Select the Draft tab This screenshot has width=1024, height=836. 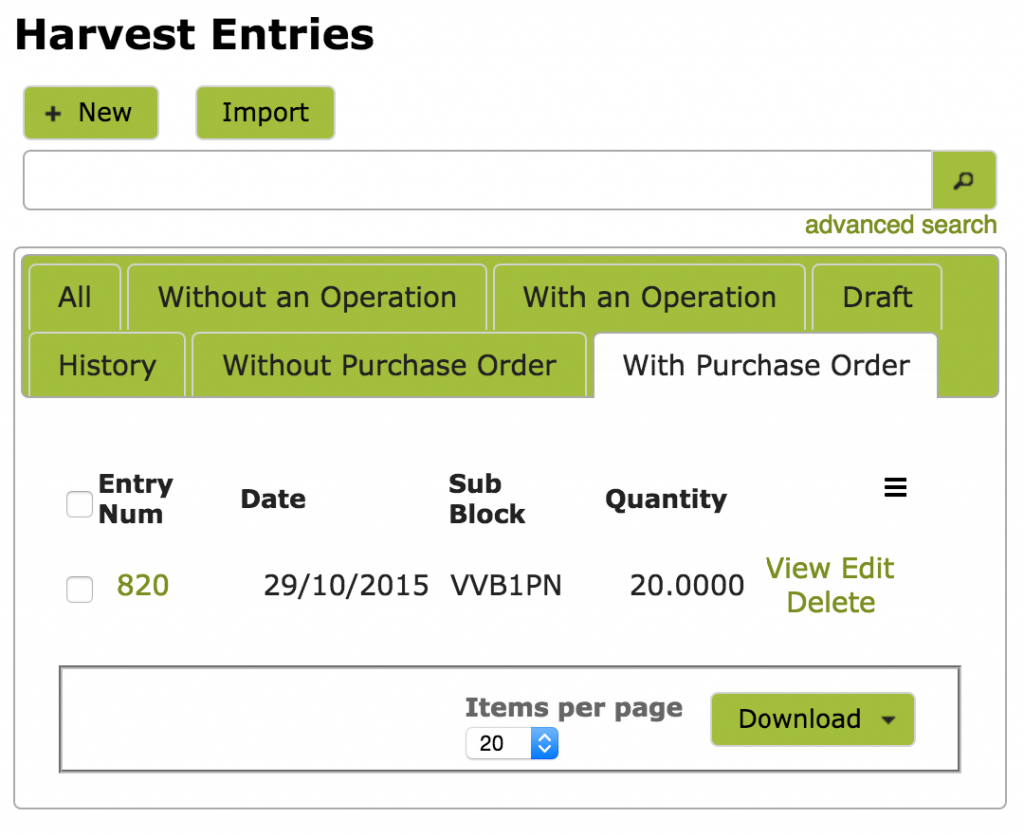pos(876,297)
